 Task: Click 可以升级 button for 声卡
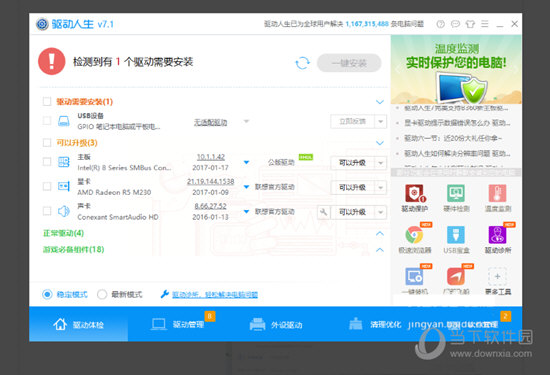pyautogui.click(x=353, y=212)
